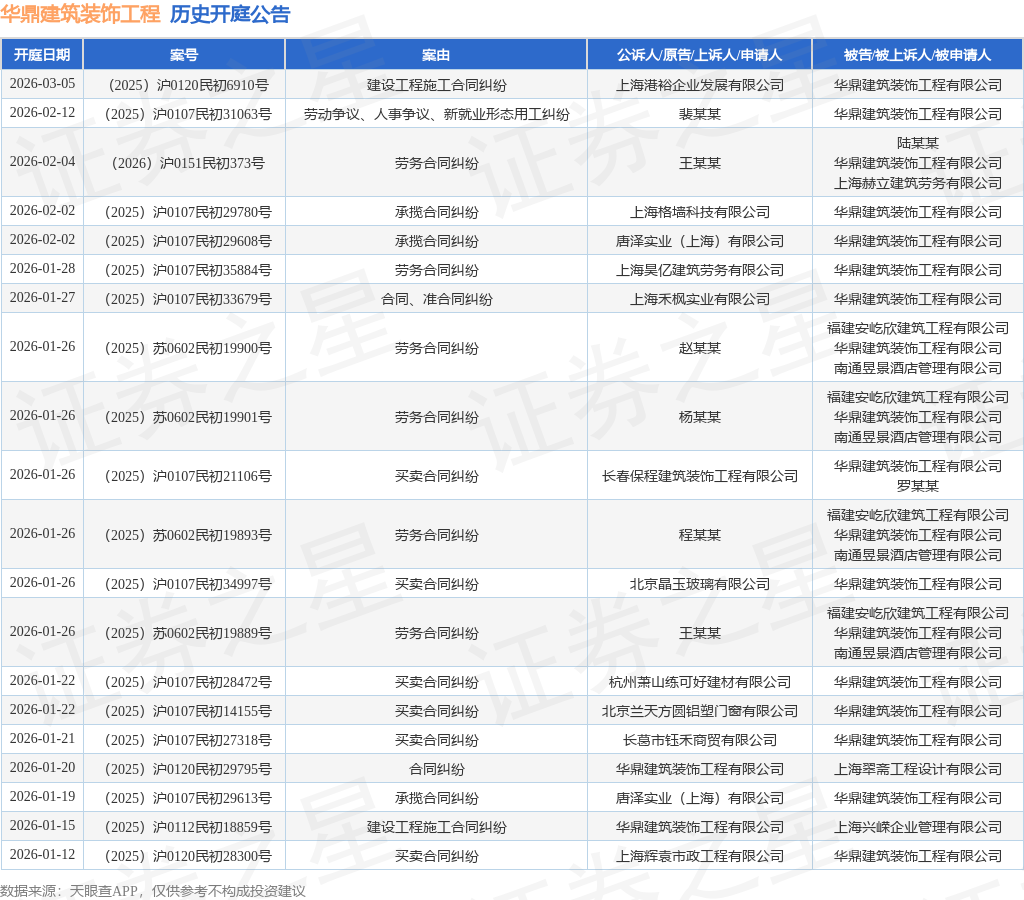1024x900 pixels.
Task: Select case number 沪0107民初29613号
Action: [189, 797]
